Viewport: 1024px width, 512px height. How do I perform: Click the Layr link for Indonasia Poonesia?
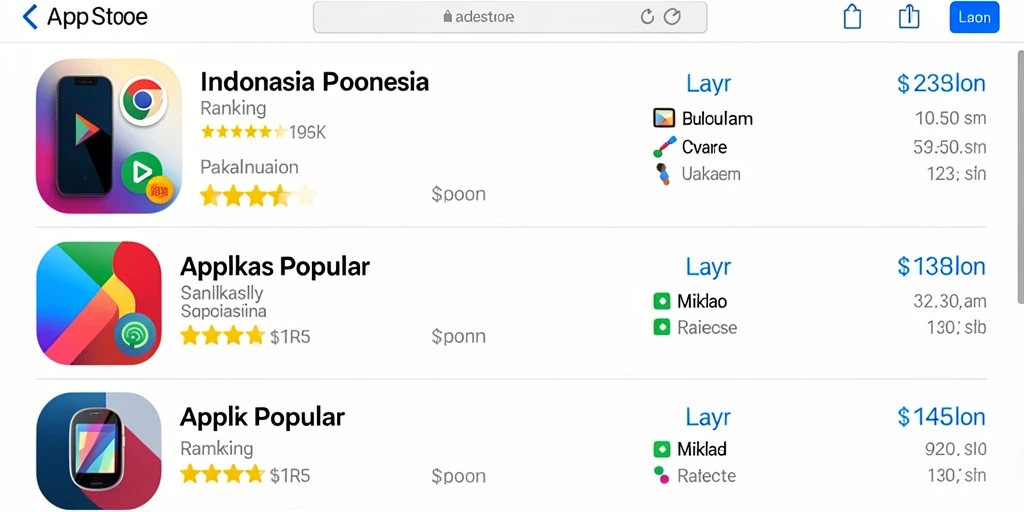pyautogui.click(x=709, y=84)
